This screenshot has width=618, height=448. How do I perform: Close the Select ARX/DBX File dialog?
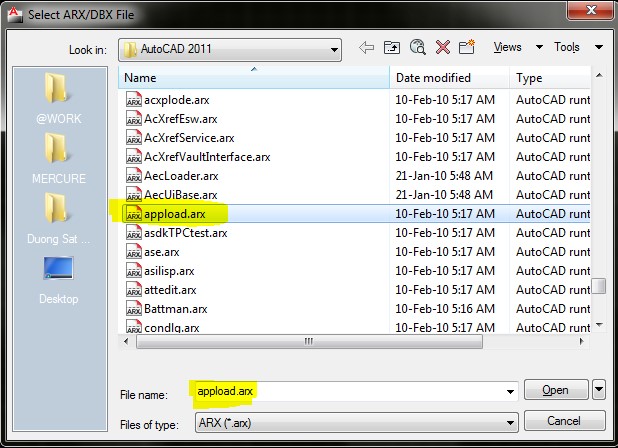[590, 9]
